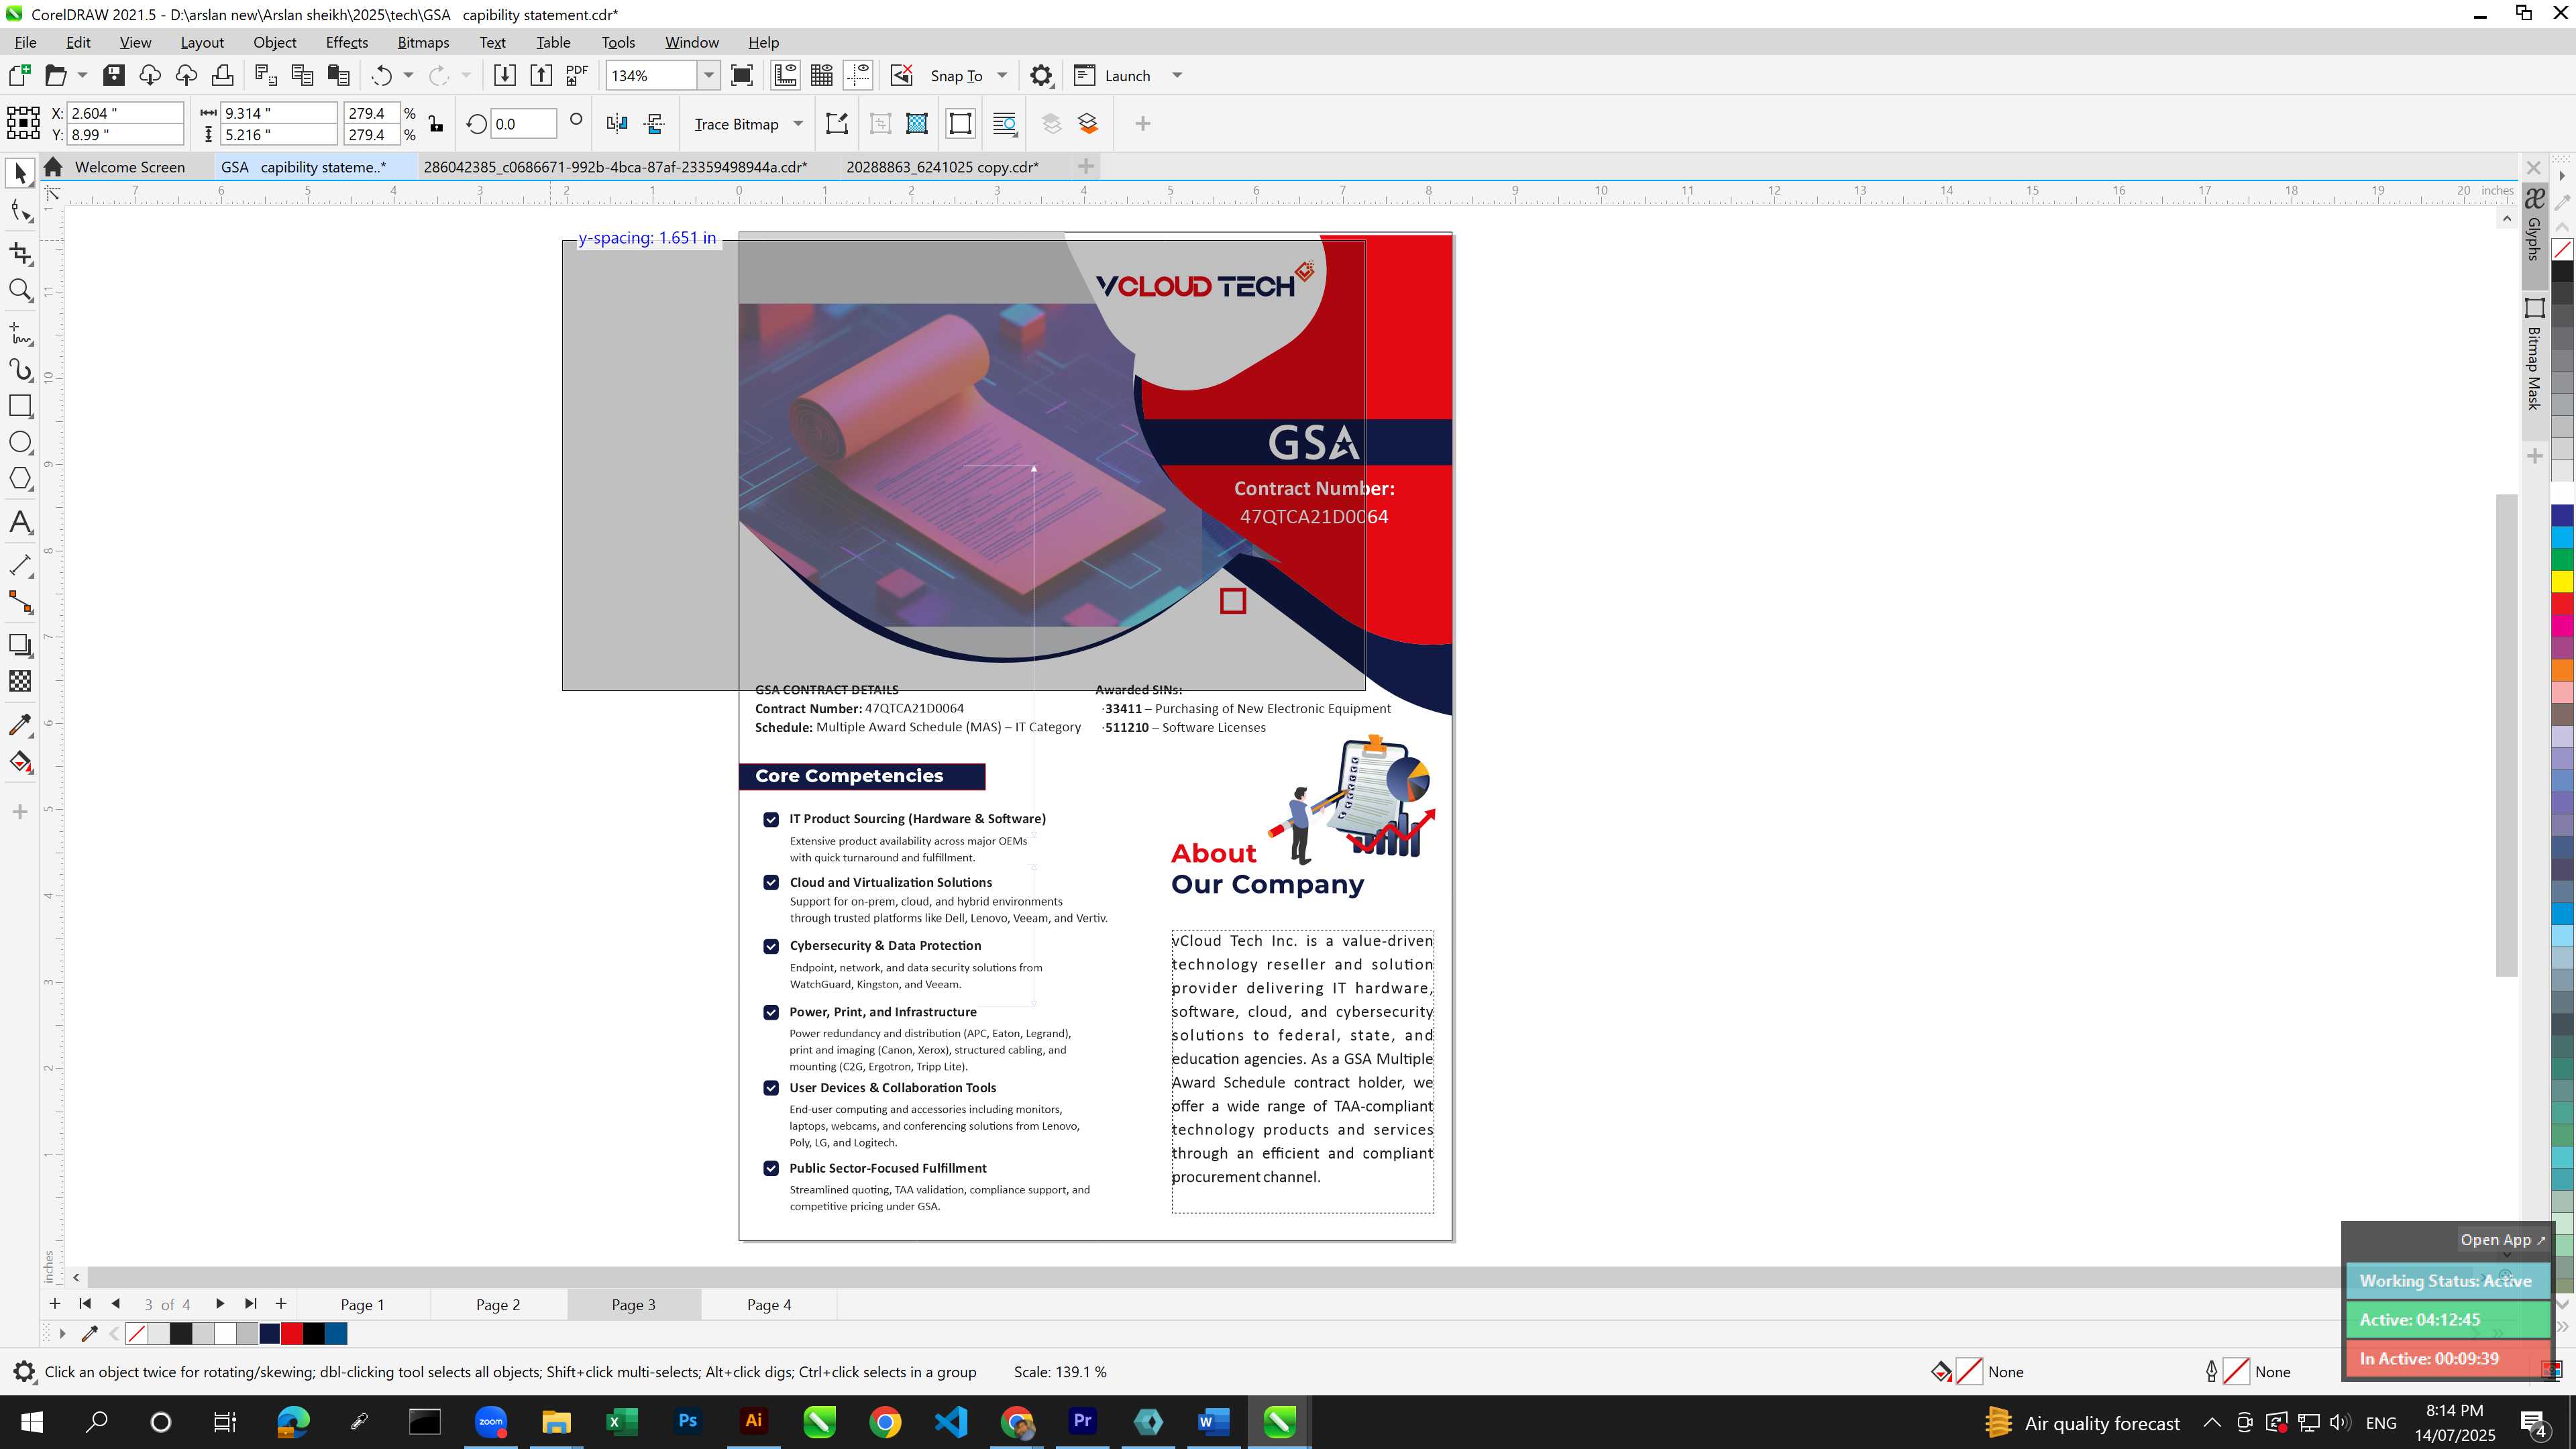Mirror the bitmap horizontally
The height and width of the screenshot is (1449, 2576).
click(x=617, y=124)
